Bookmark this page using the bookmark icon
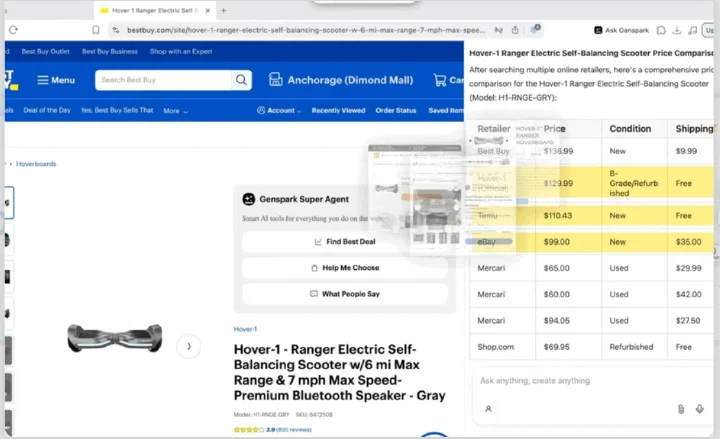 click(x=96, y=30)
